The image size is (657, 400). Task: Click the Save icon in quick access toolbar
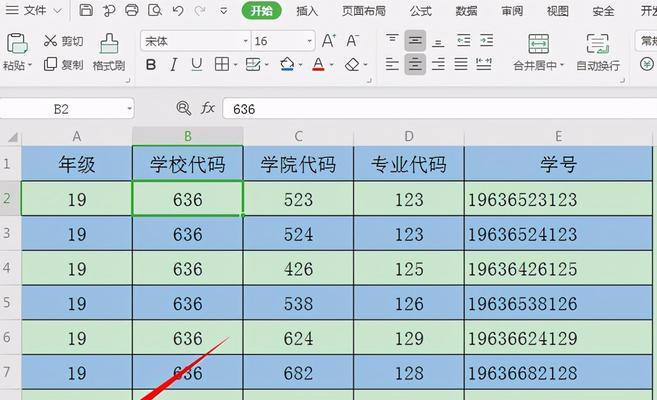[x=86, y=10]
